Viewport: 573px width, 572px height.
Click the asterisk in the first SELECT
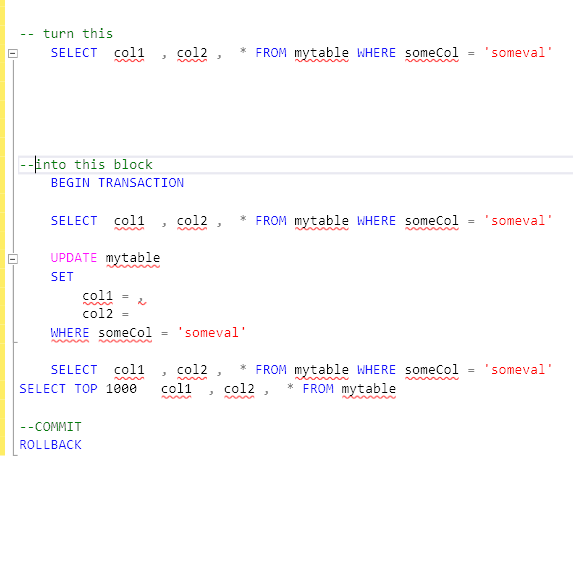(243, 51)
